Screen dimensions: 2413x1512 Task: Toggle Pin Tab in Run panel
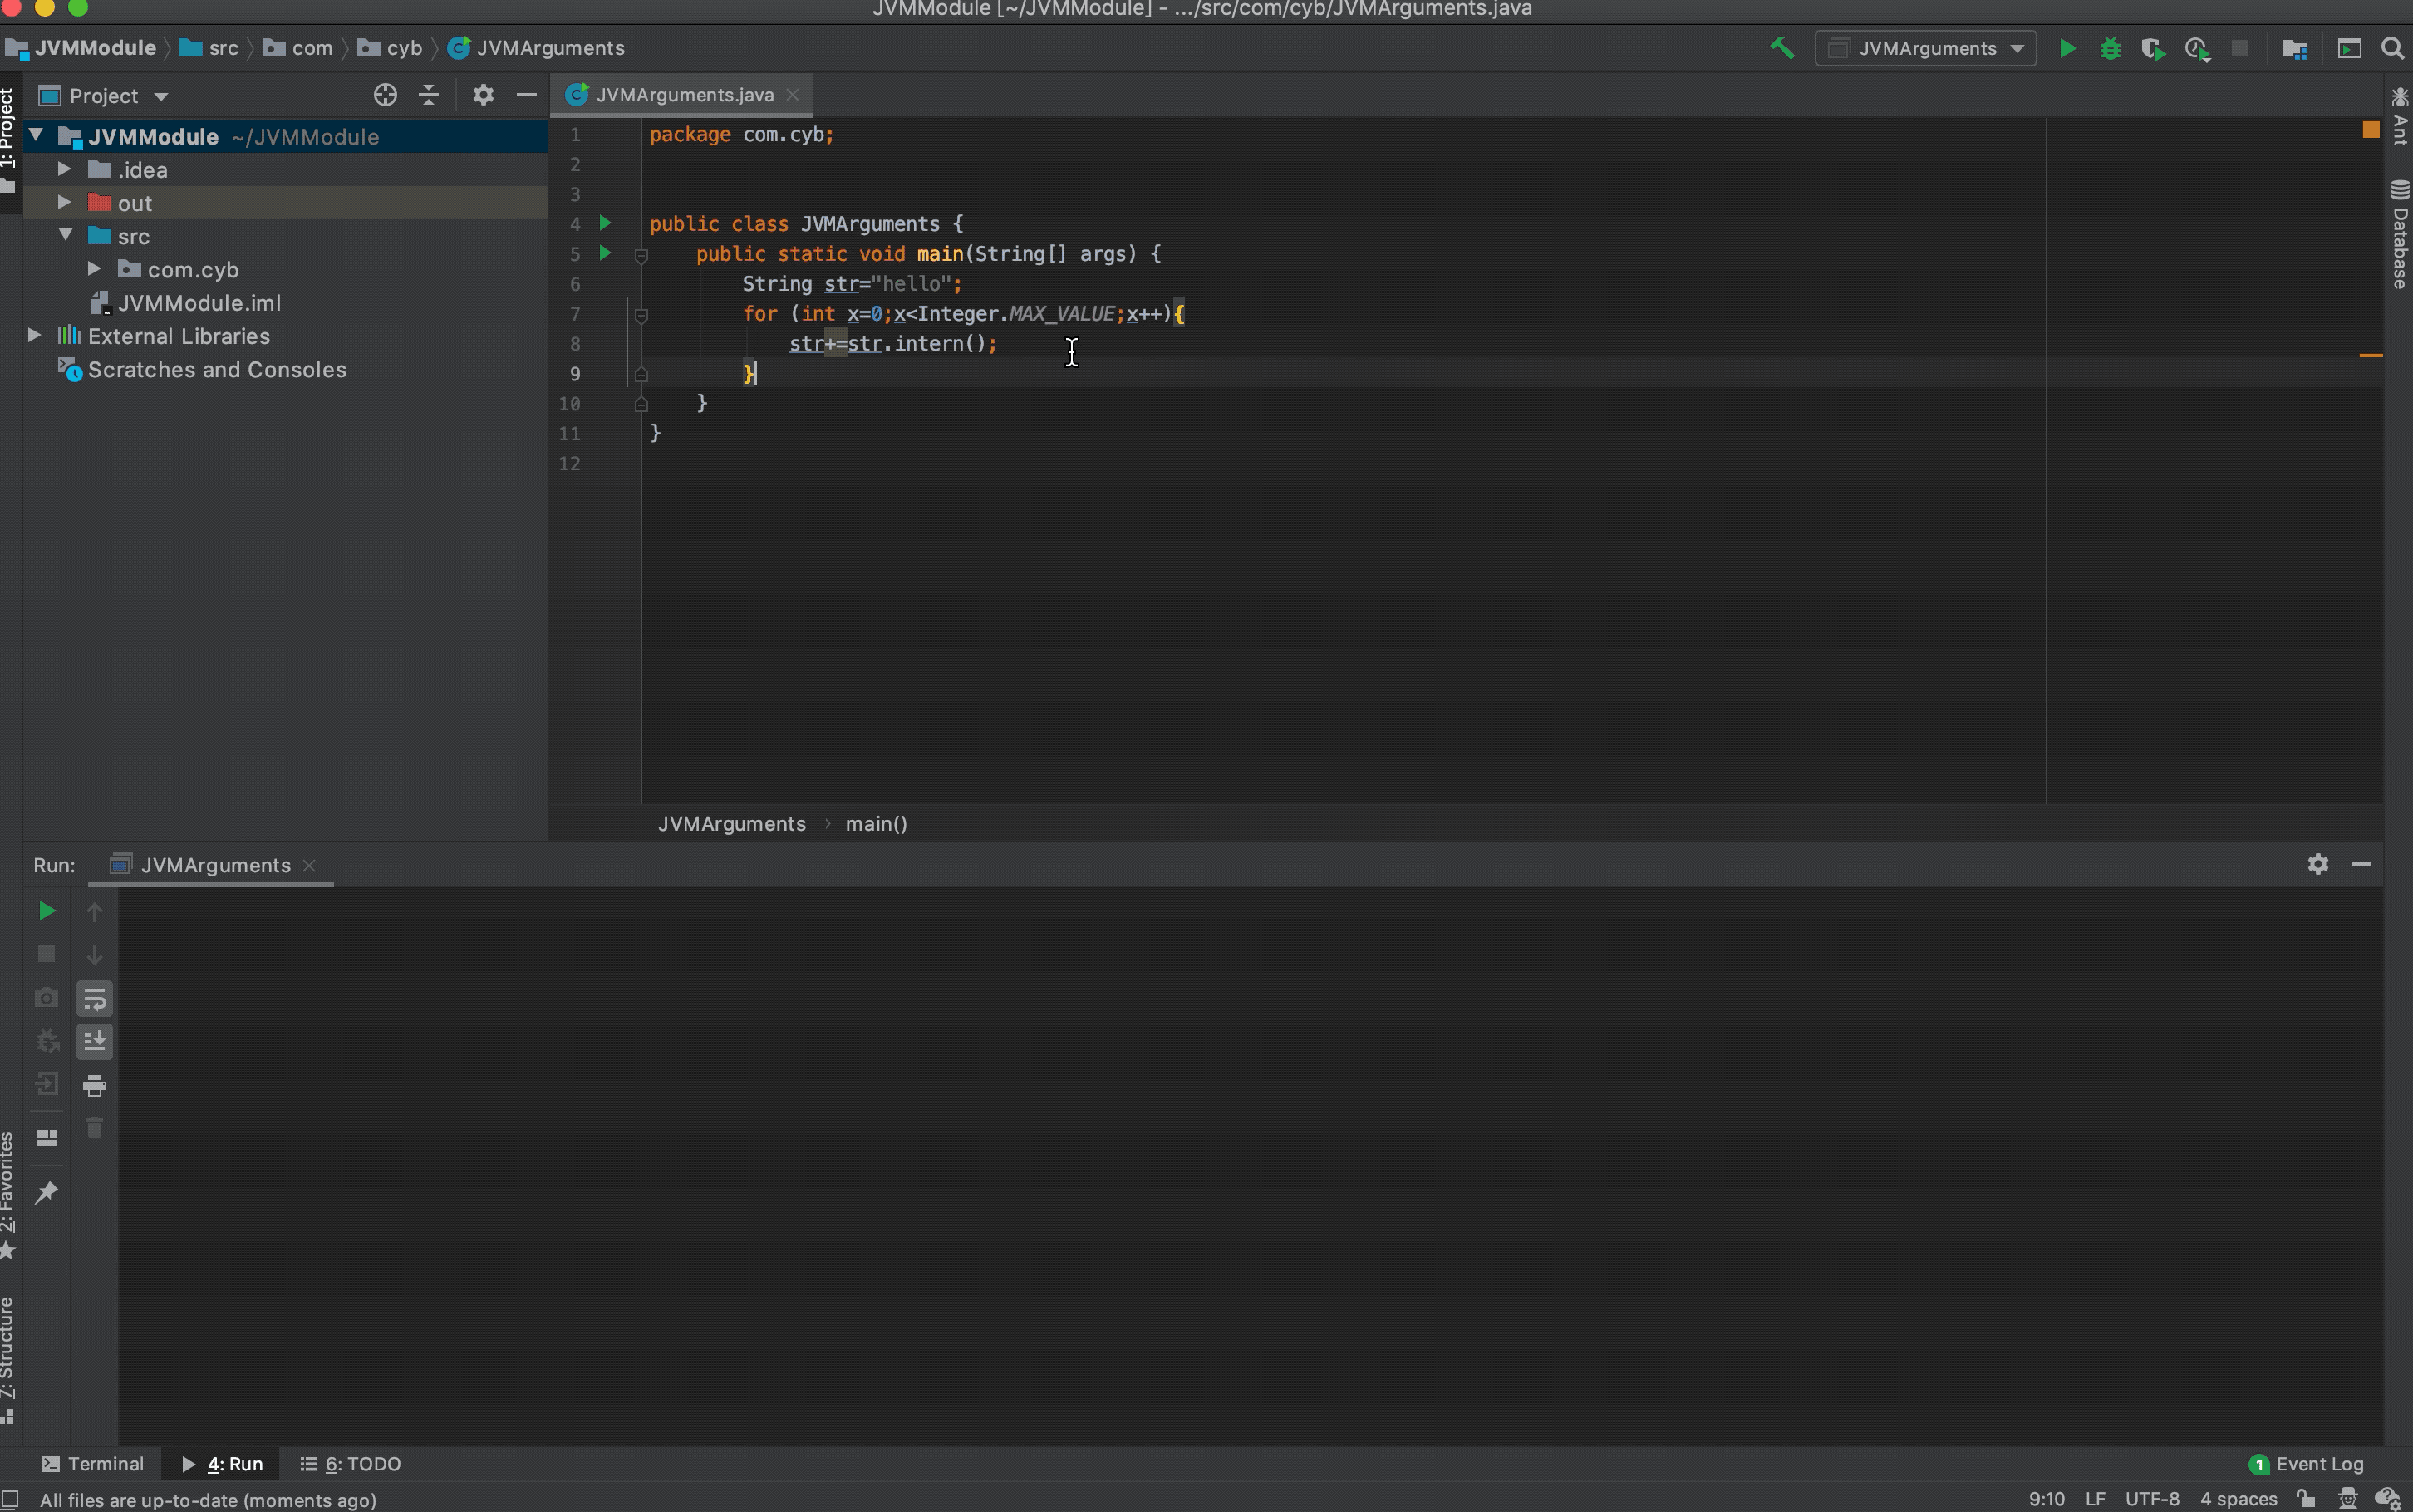pos(46,1192)
